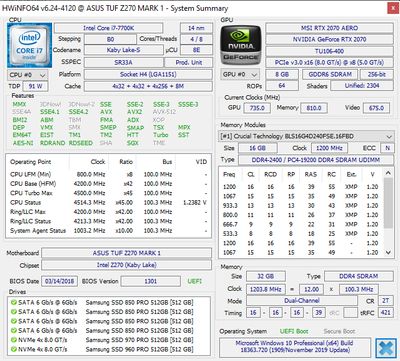Click the Kaby Lake-S codename field
Image resolution: width=400 pixels, height=361 pixels.
coord(123,50)
